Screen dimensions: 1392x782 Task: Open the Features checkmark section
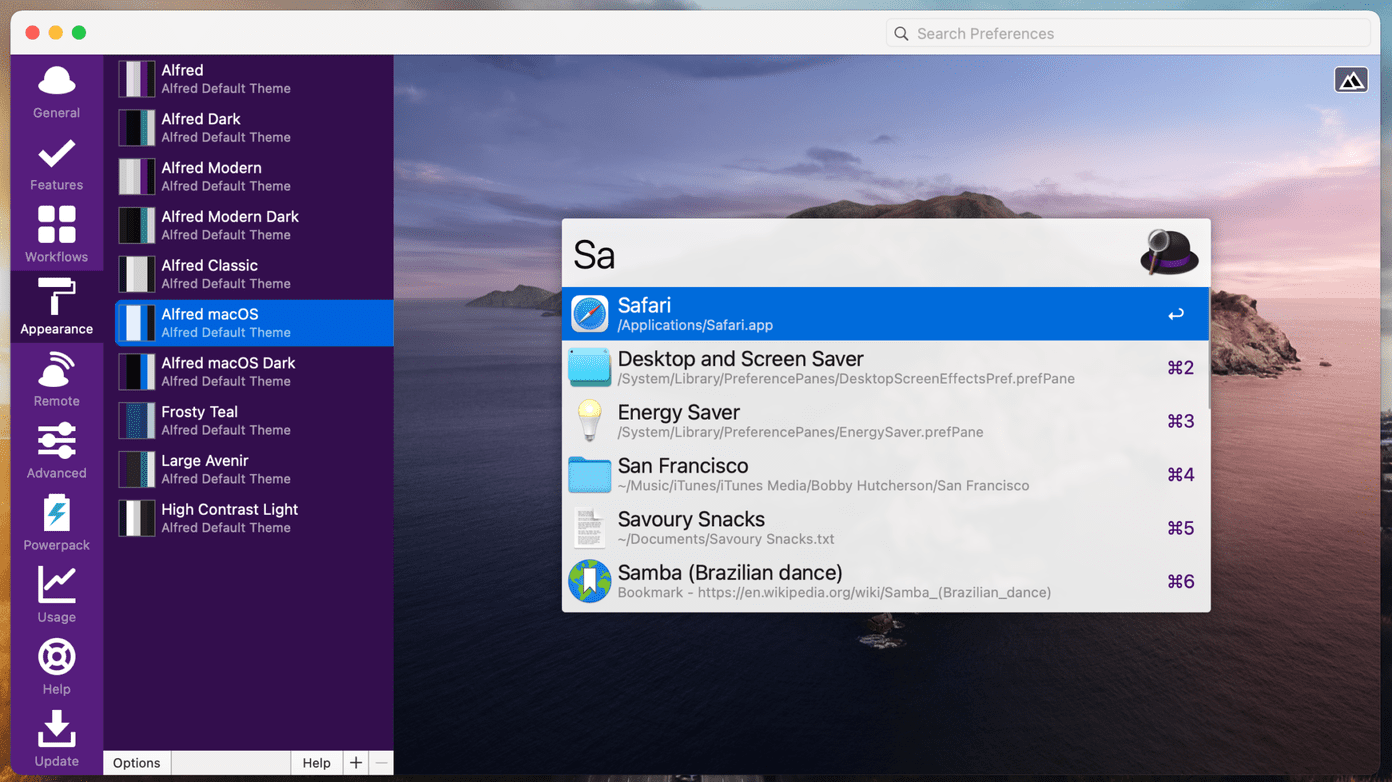coord(56,163)
